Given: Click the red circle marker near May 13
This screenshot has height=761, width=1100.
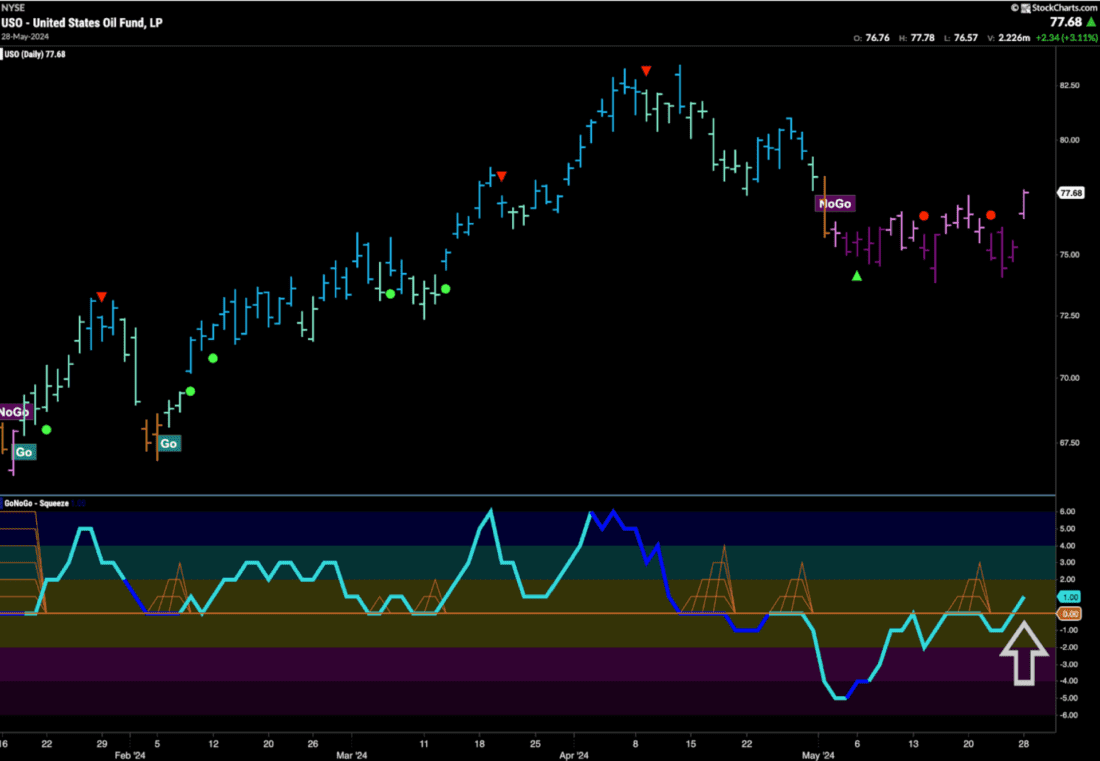Looking at the screenshot, I should point(924,216).
